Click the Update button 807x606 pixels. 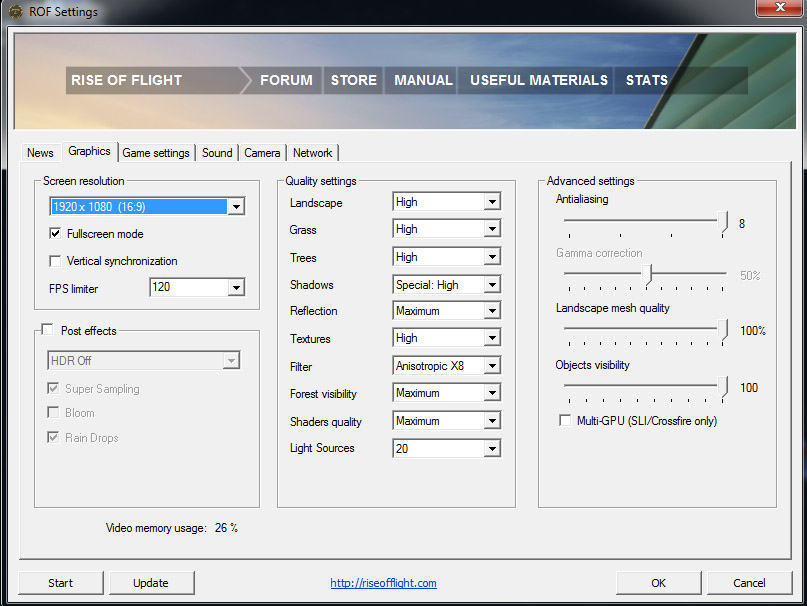[x=151, y=583]
